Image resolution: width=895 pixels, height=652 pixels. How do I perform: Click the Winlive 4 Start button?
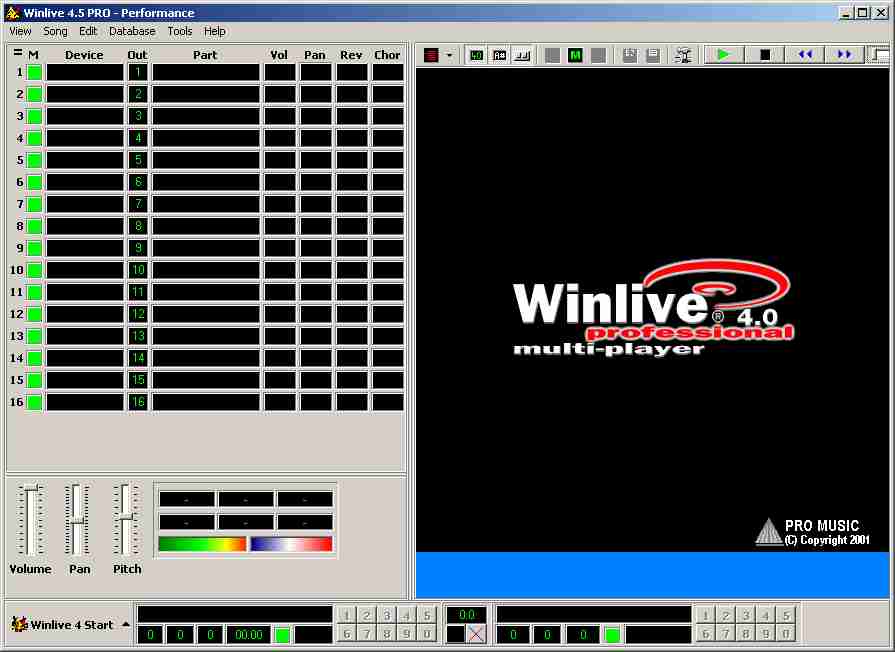point(68,625)
